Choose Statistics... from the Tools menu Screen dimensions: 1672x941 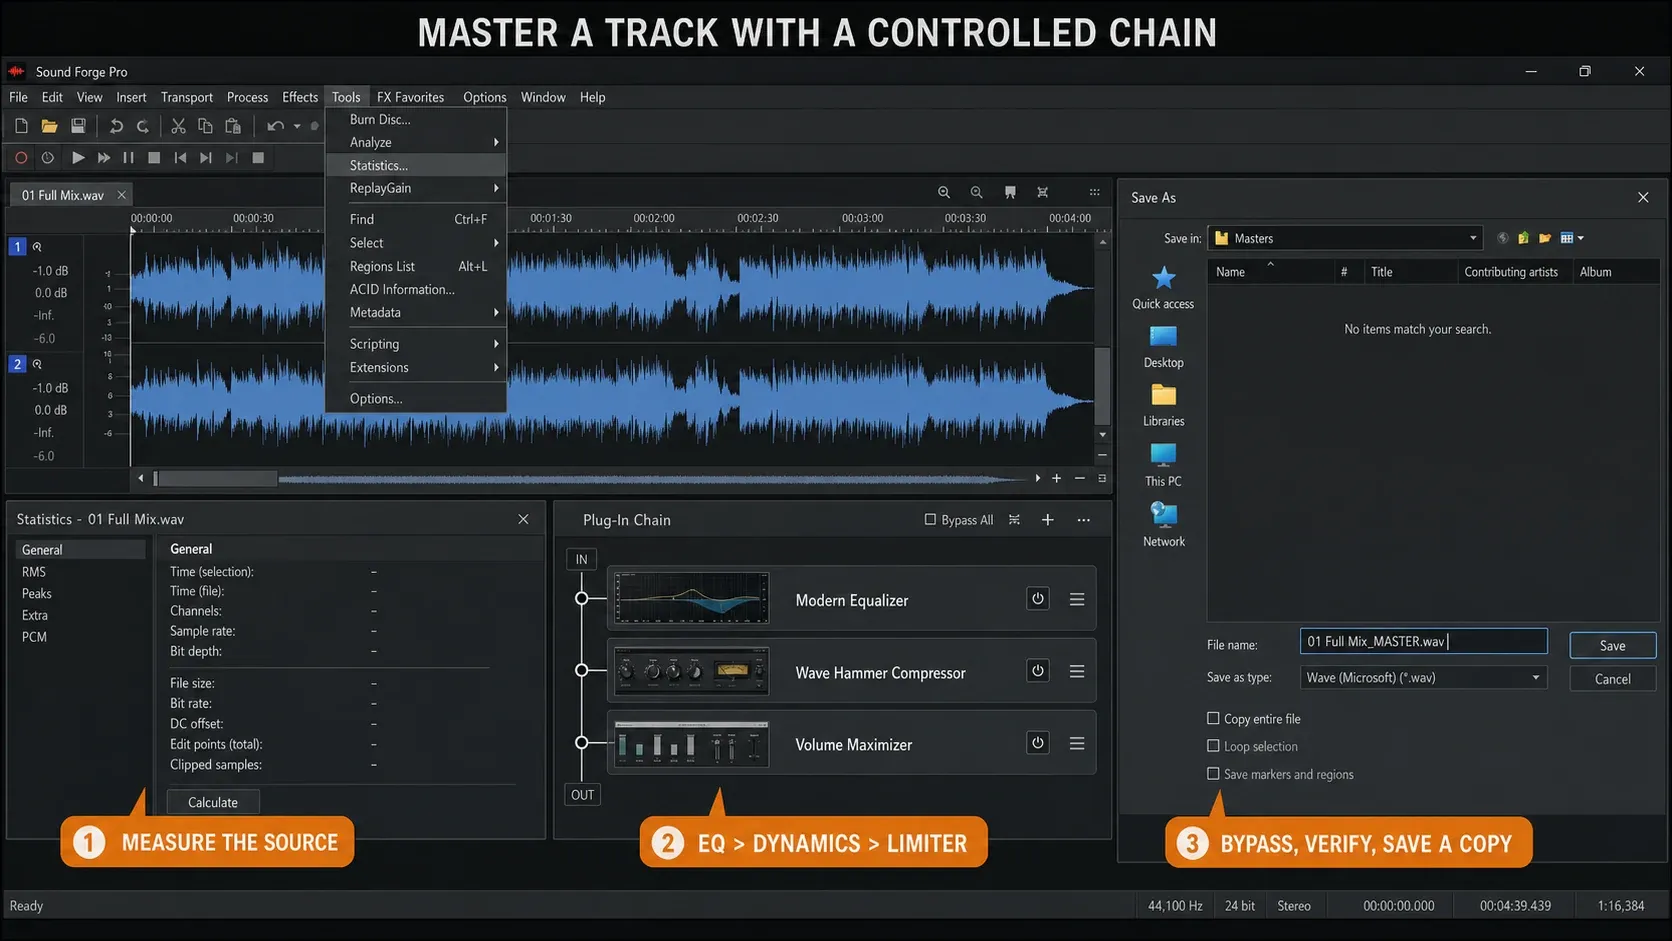[x=416, y=165]
